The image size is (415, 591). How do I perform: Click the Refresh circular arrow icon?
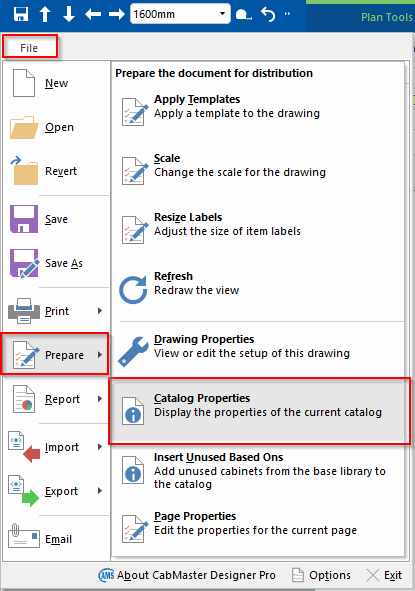click(x=133, y=289)
